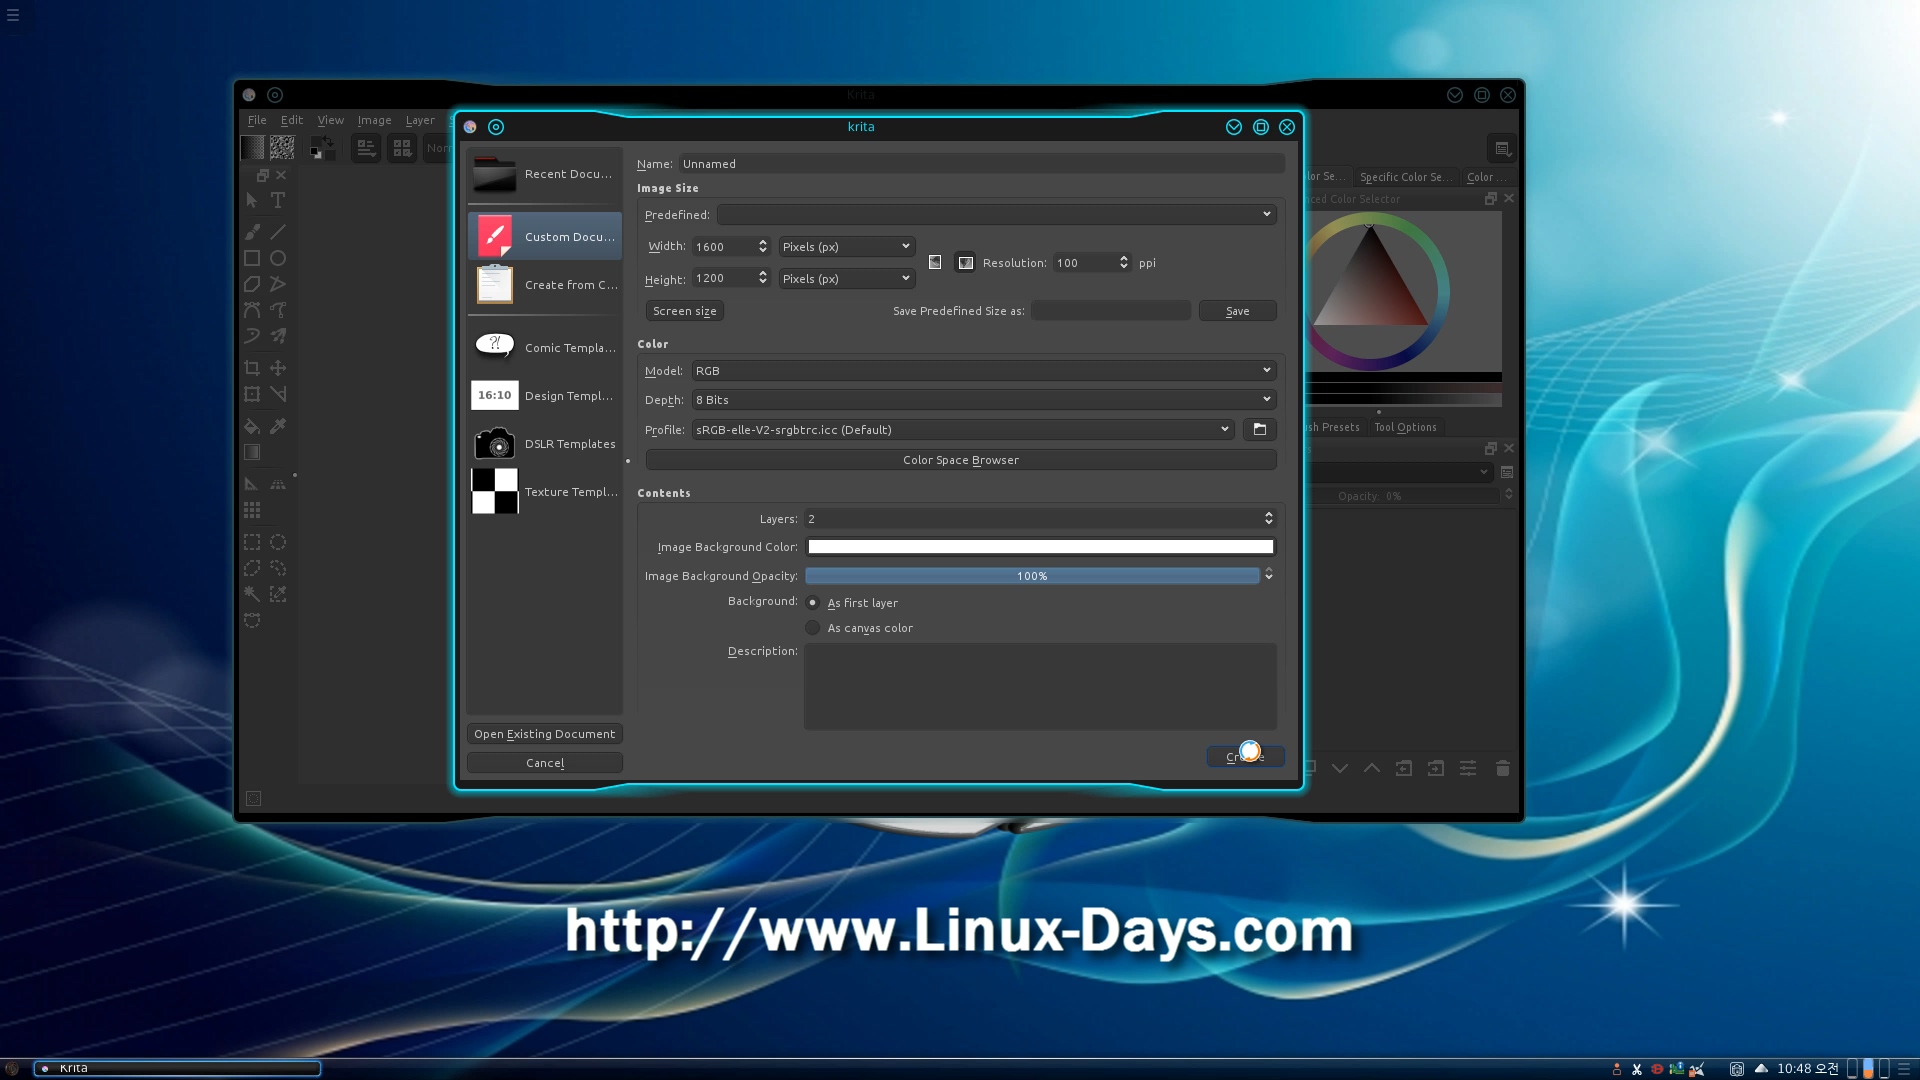Delete layer using trash icon in Layers docker

(x=1502, y=768)
